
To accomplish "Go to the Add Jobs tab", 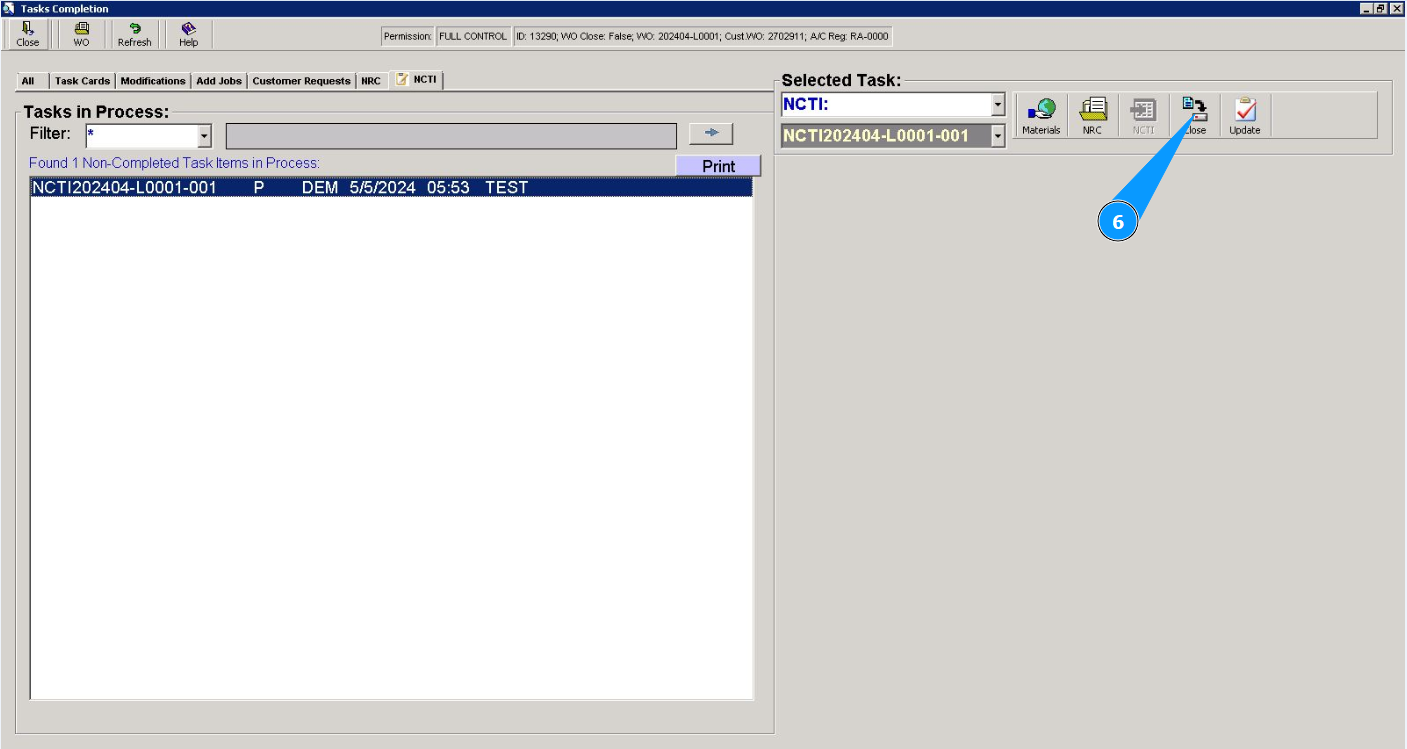I will [219, 81].
